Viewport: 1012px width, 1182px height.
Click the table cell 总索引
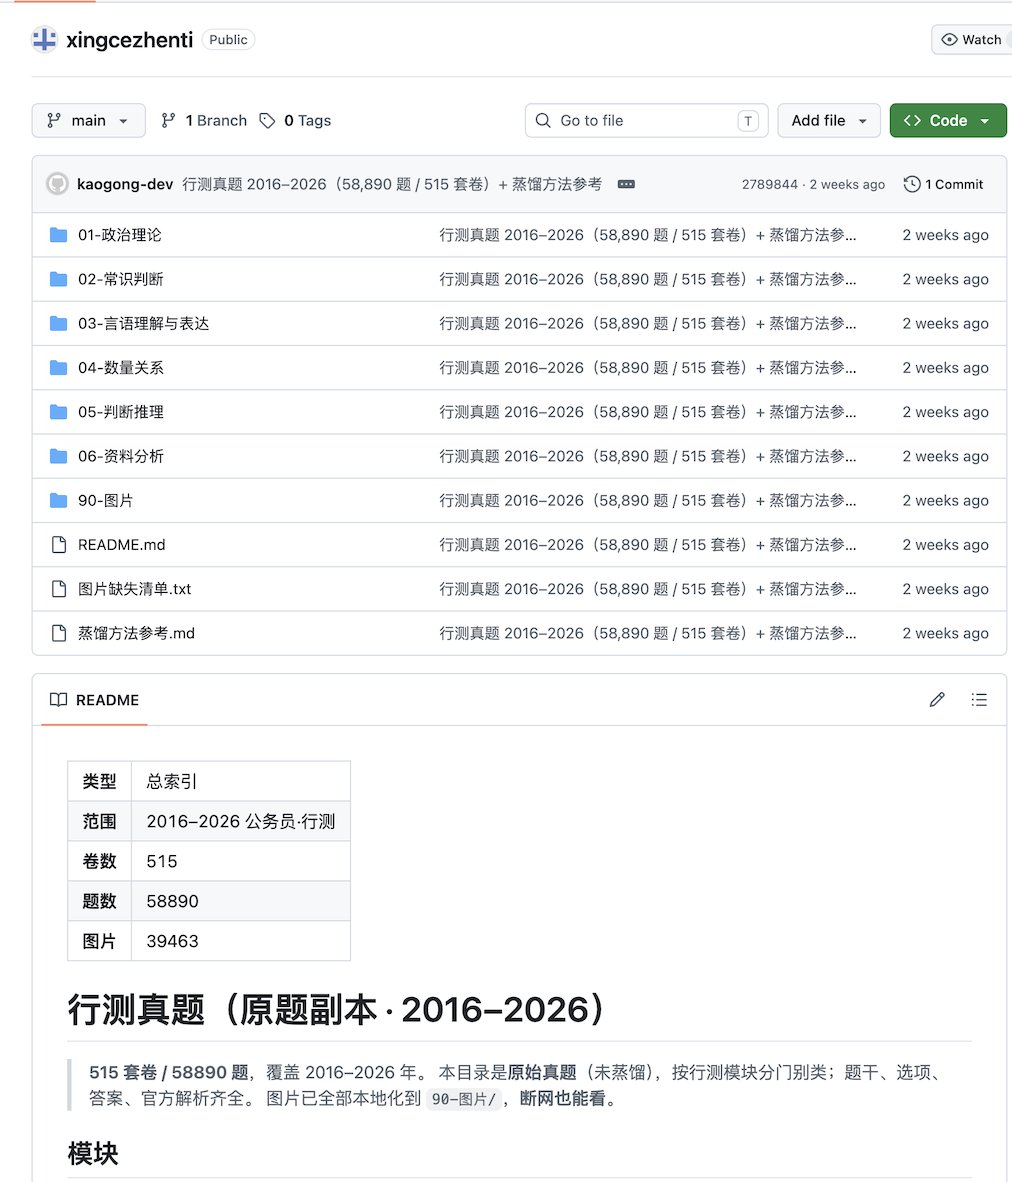241,782
